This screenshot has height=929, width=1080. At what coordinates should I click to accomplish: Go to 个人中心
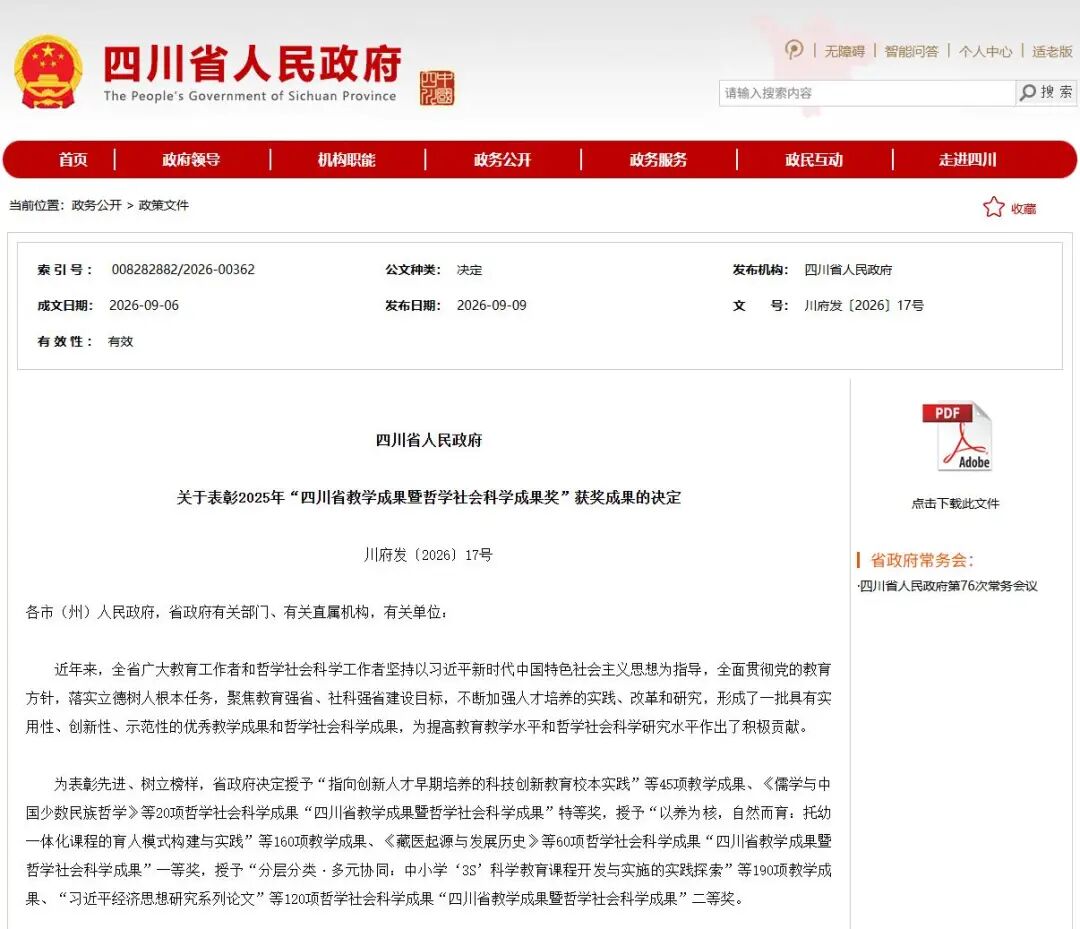986,51
